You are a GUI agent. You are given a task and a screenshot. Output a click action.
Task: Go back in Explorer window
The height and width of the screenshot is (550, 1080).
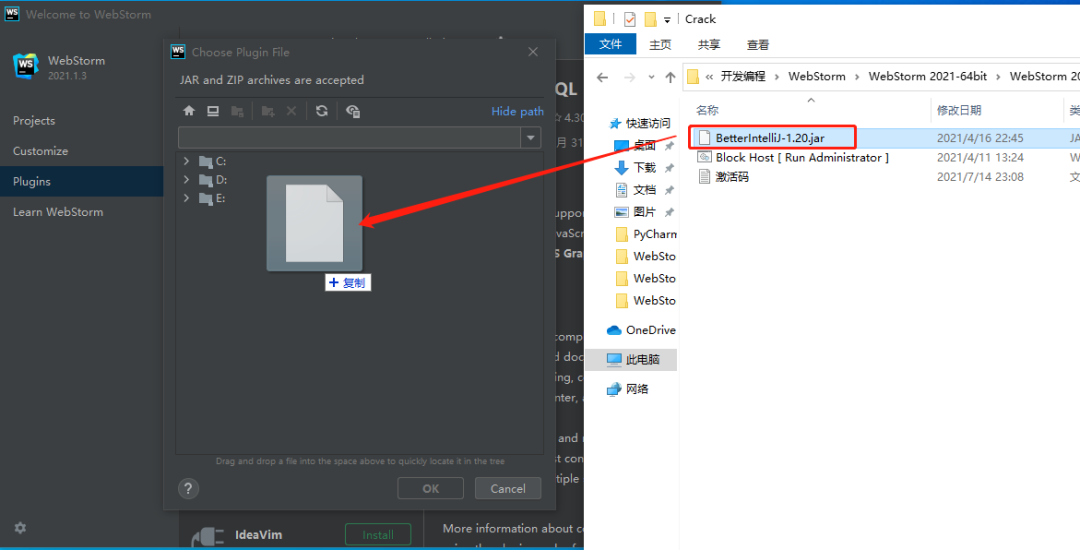coord(602,77)
